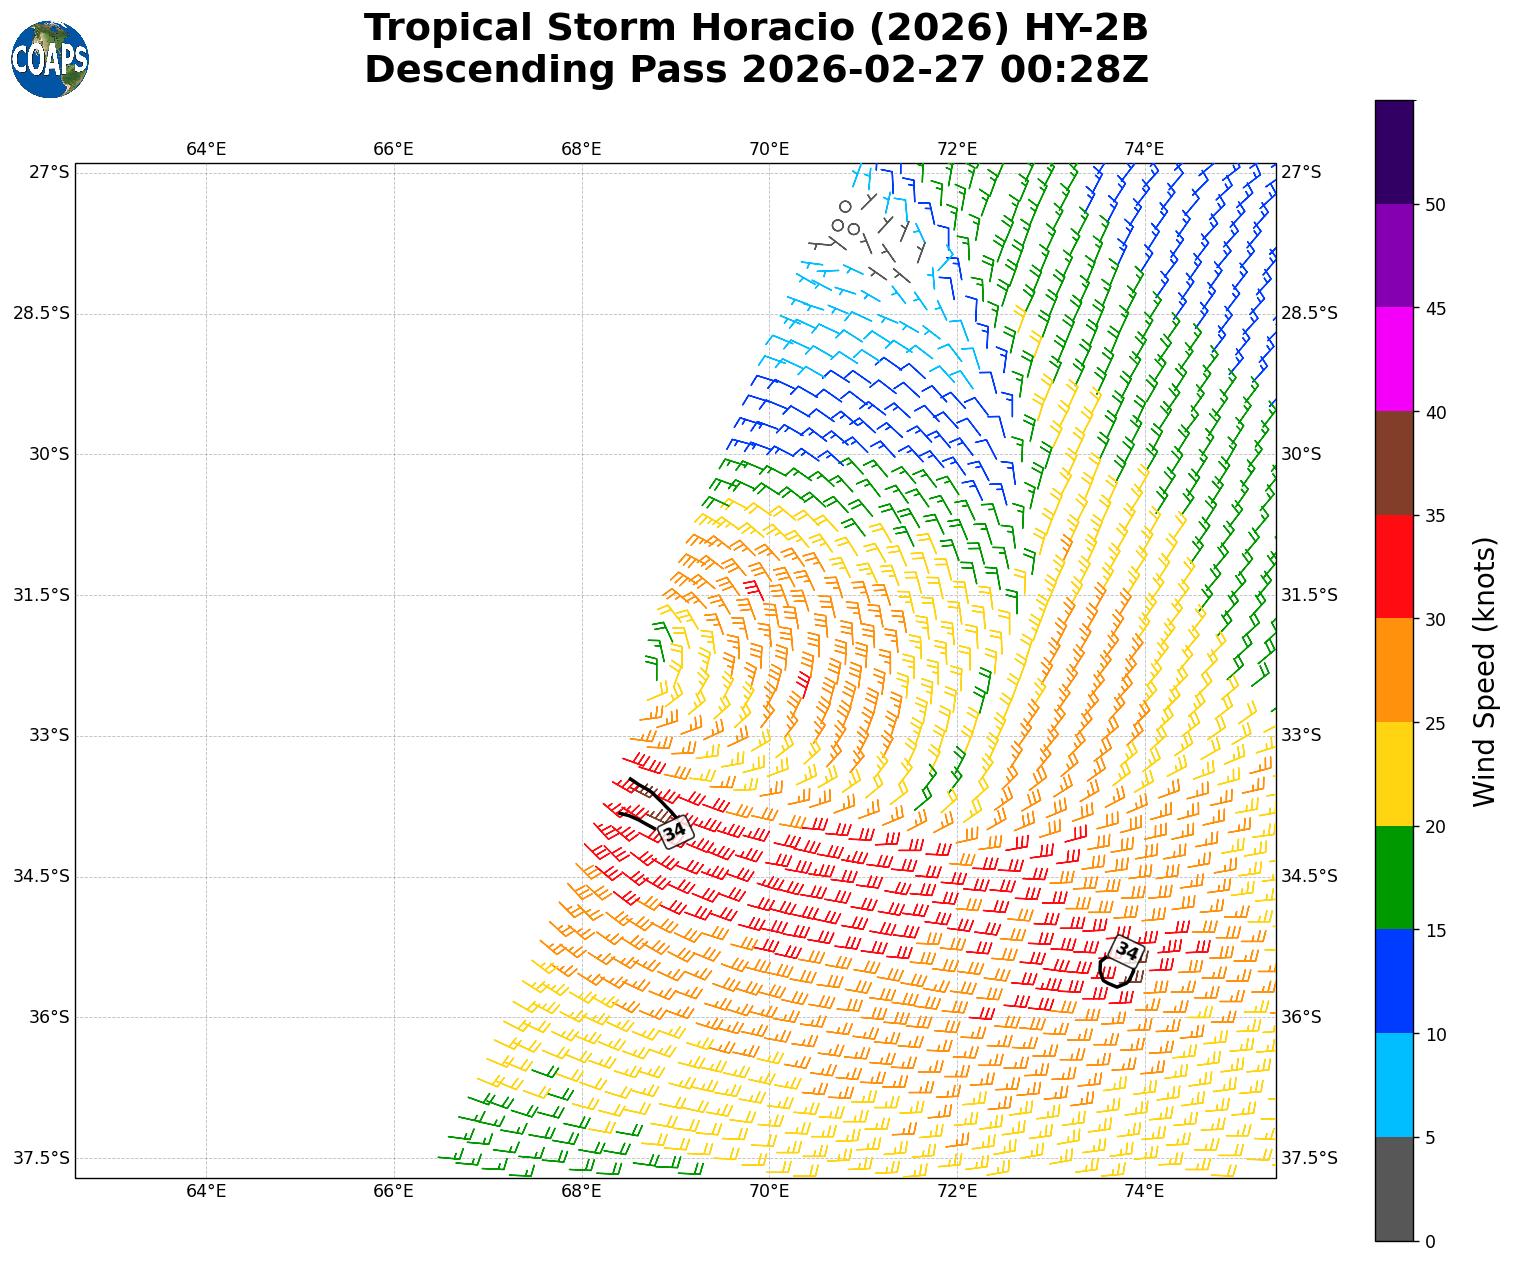
Task: Click the 64°E label on bottom axis
Action: [x=206, y=1190]
